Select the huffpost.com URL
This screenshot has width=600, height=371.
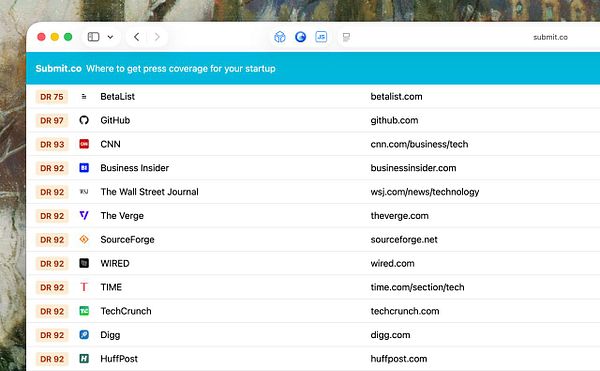[x=399, y=359]
